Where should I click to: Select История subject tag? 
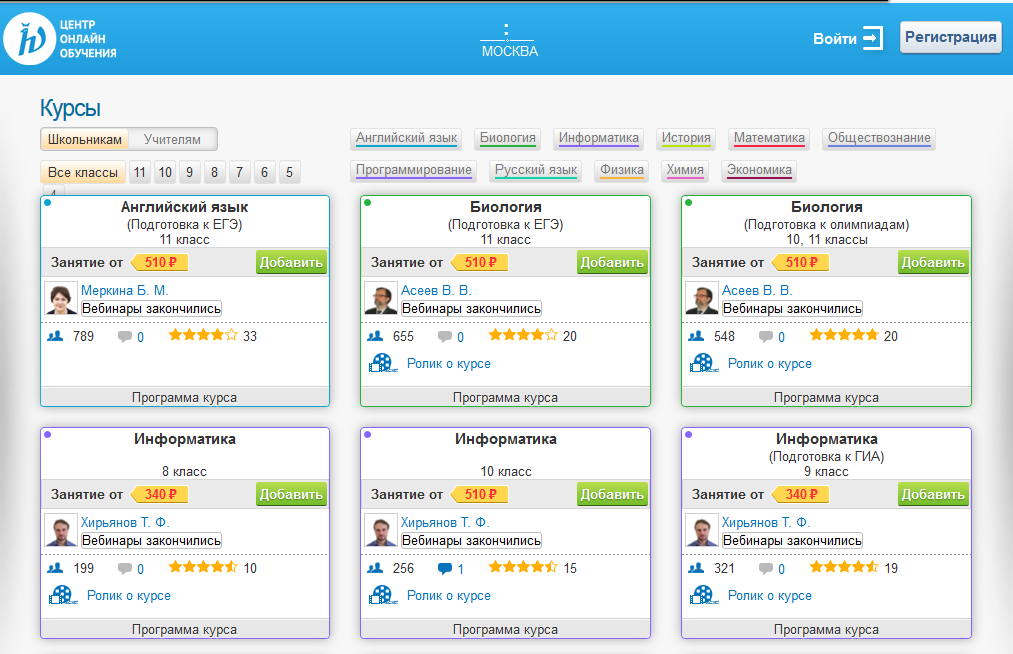coord(686,138)
